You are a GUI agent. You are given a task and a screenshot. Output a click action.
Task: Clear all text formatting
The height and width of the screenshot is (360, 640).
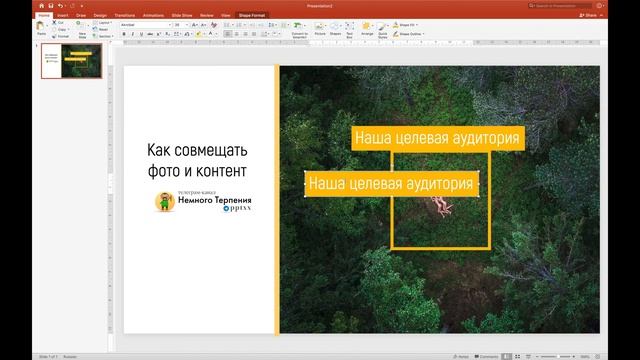pos(213,25)
